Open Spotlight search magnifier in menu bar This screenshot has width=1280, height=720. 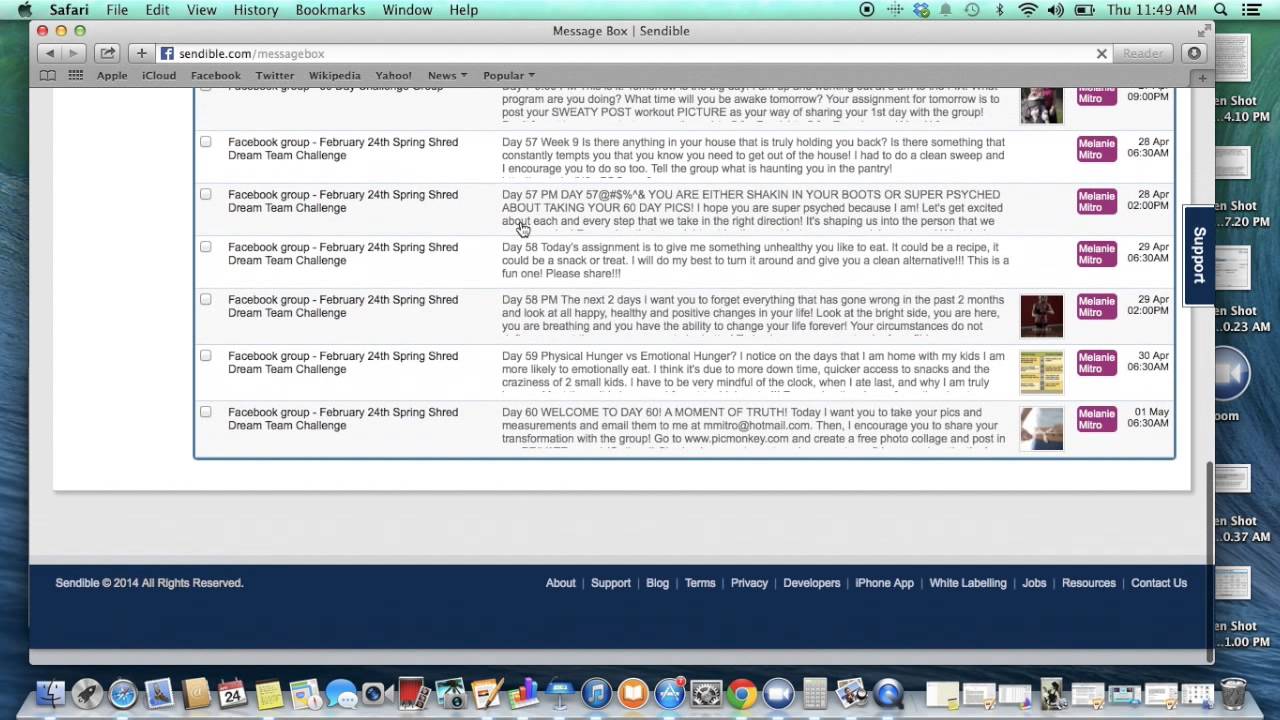(1220, 10)
